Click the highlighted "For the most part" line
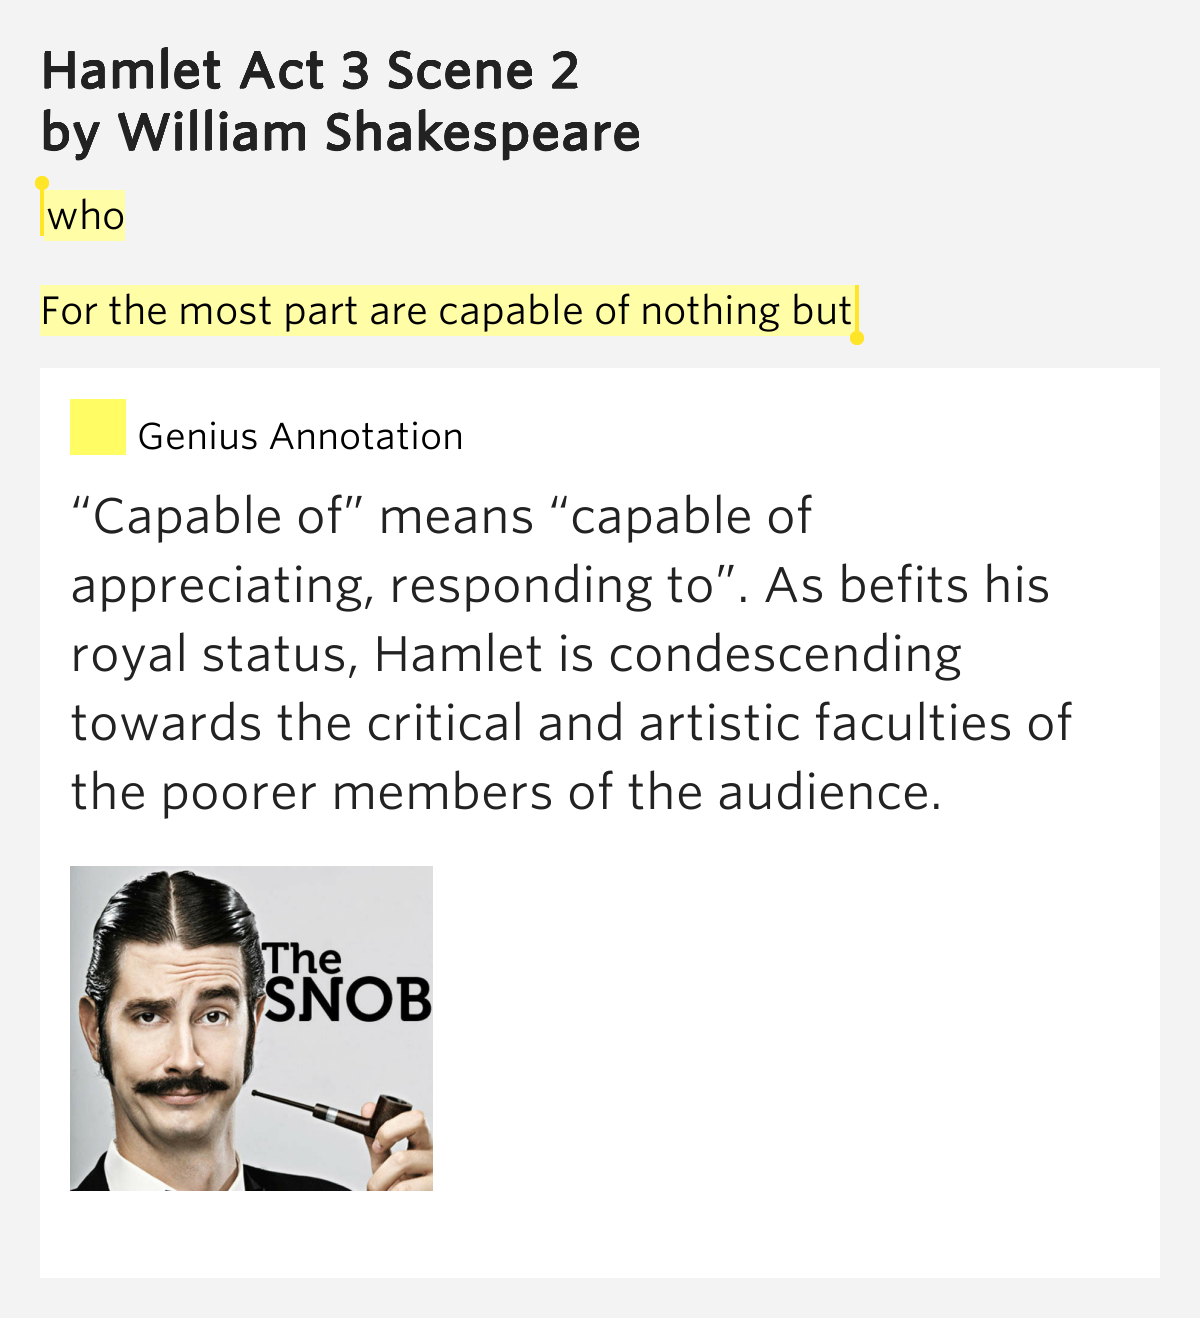 (446, 311)
